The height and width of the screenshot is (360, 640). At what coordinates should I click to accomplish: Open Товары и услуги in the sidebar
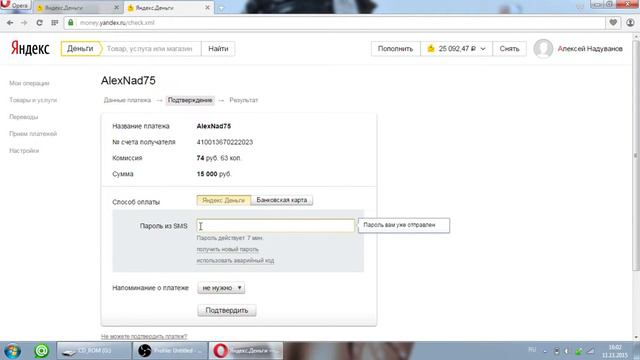click(33, 100)
